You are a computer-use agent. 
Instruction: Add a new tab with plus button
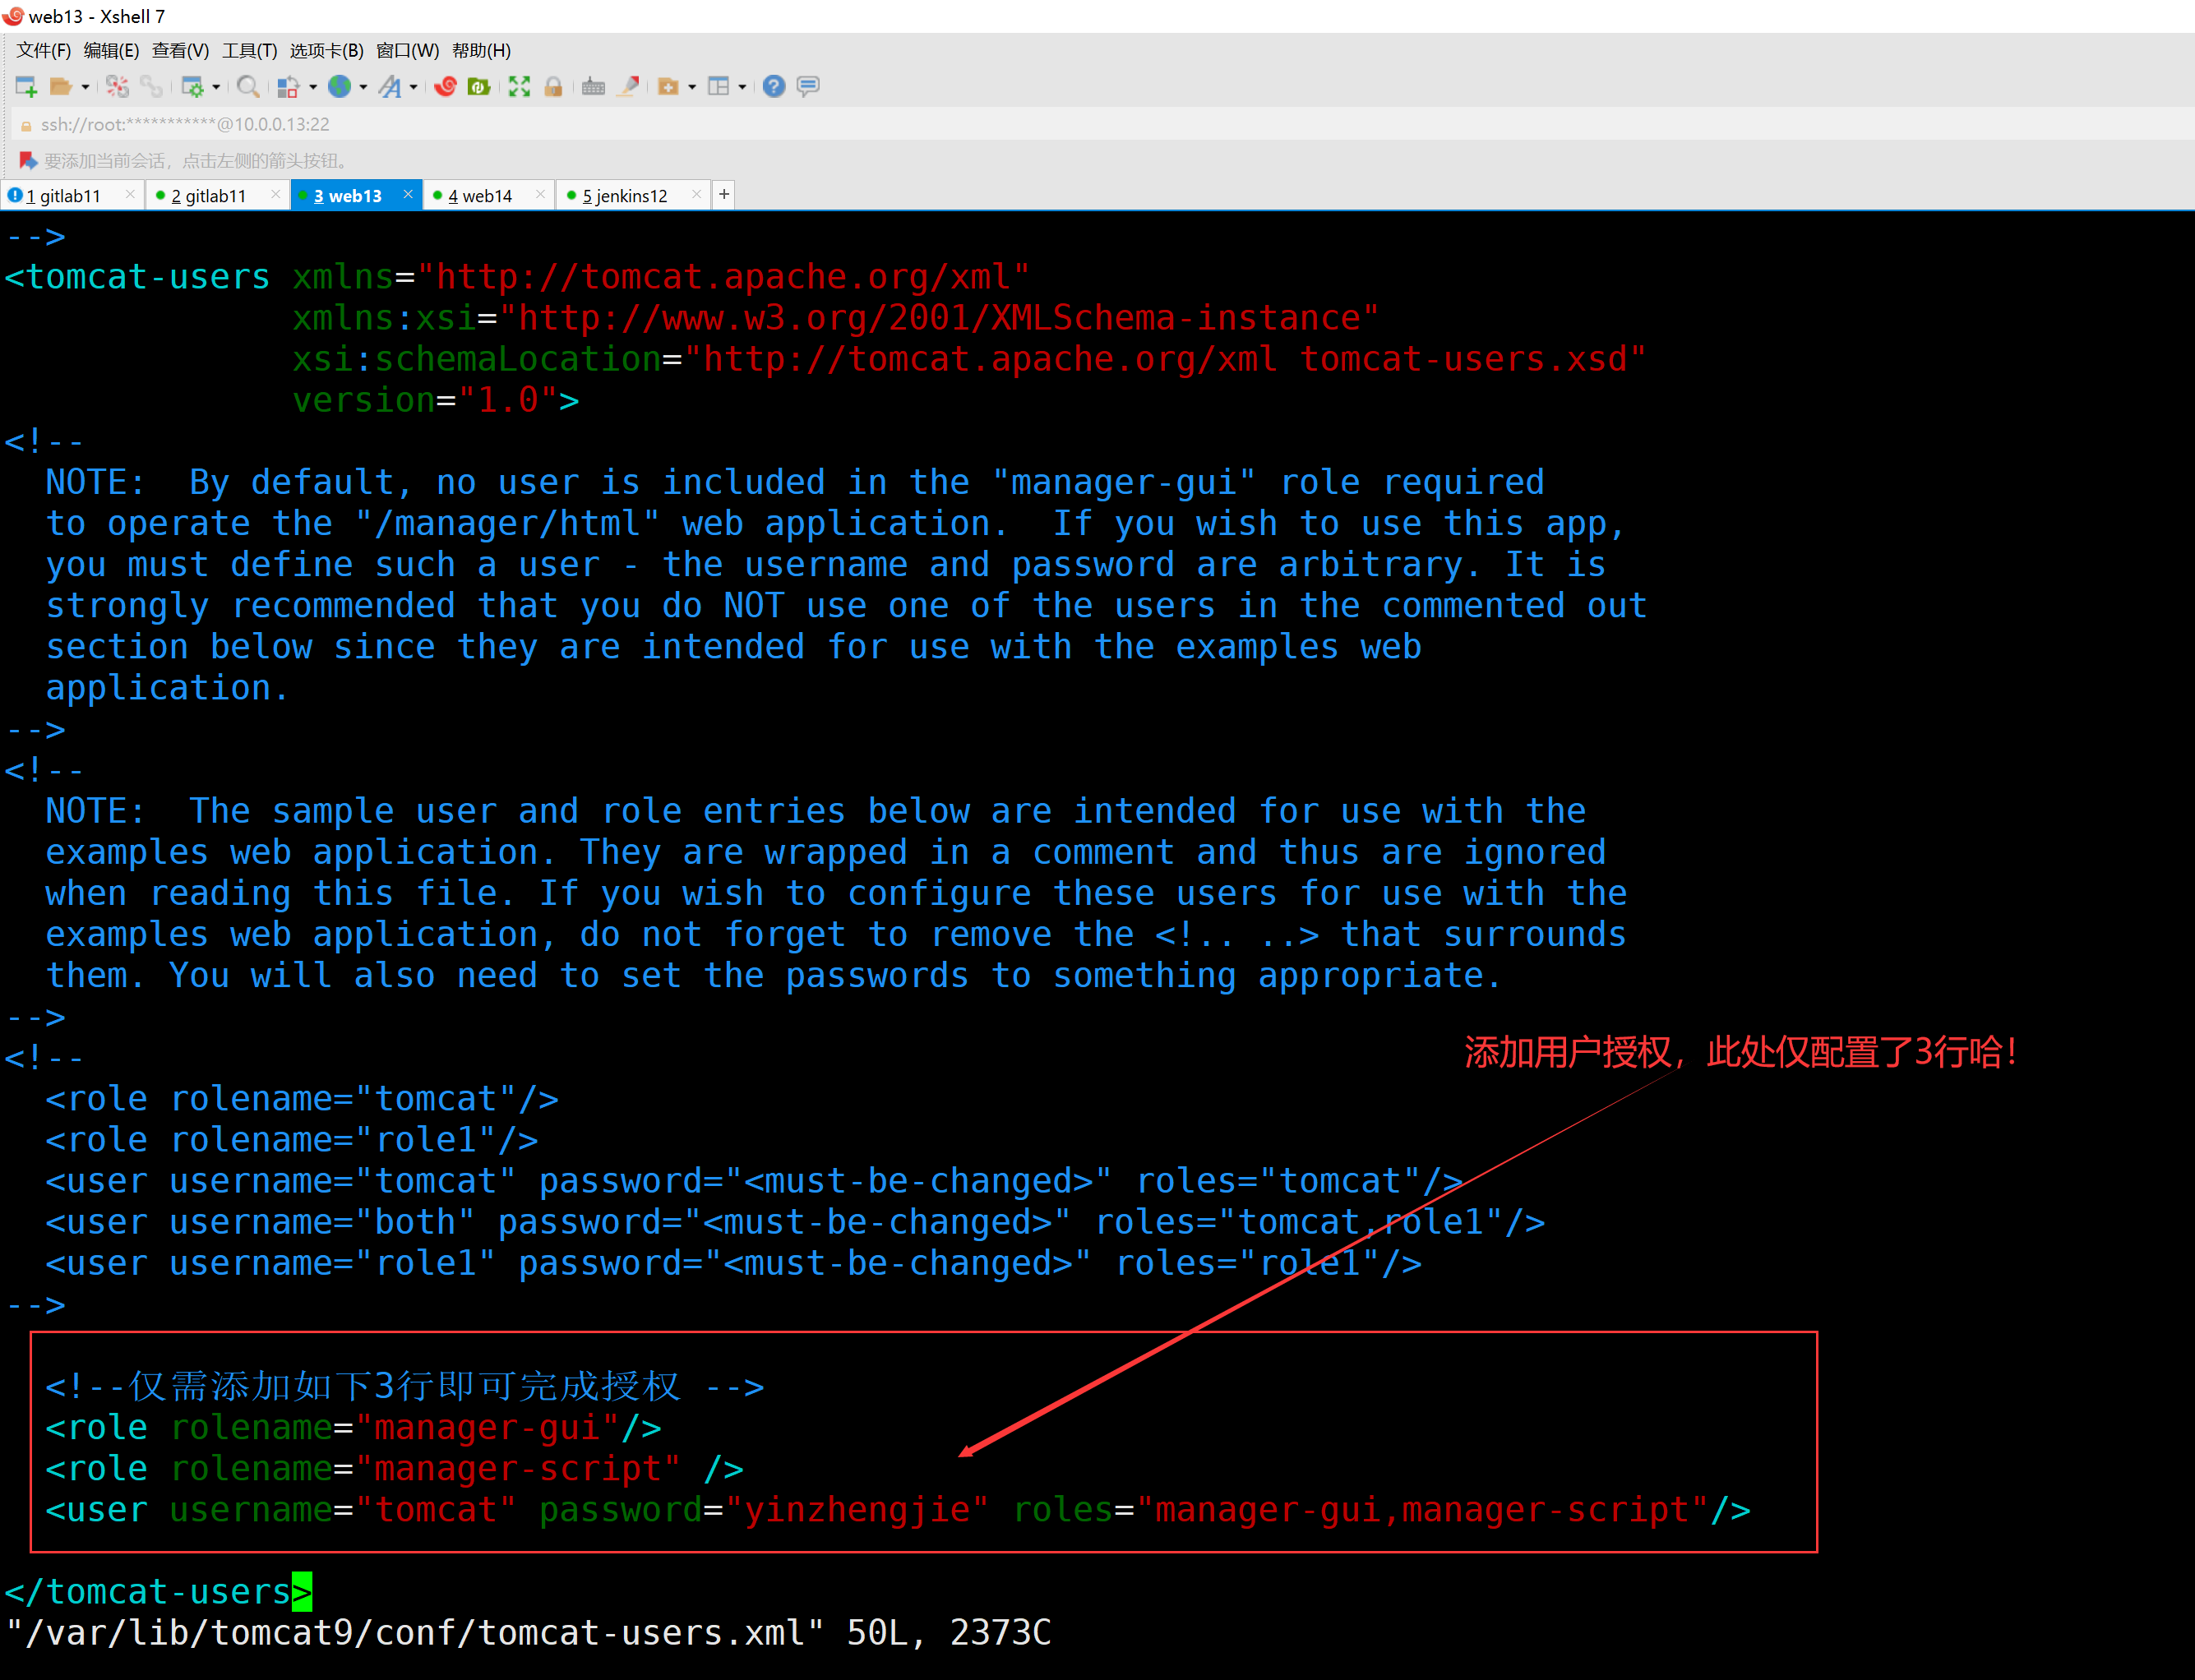tap(724, 194)
